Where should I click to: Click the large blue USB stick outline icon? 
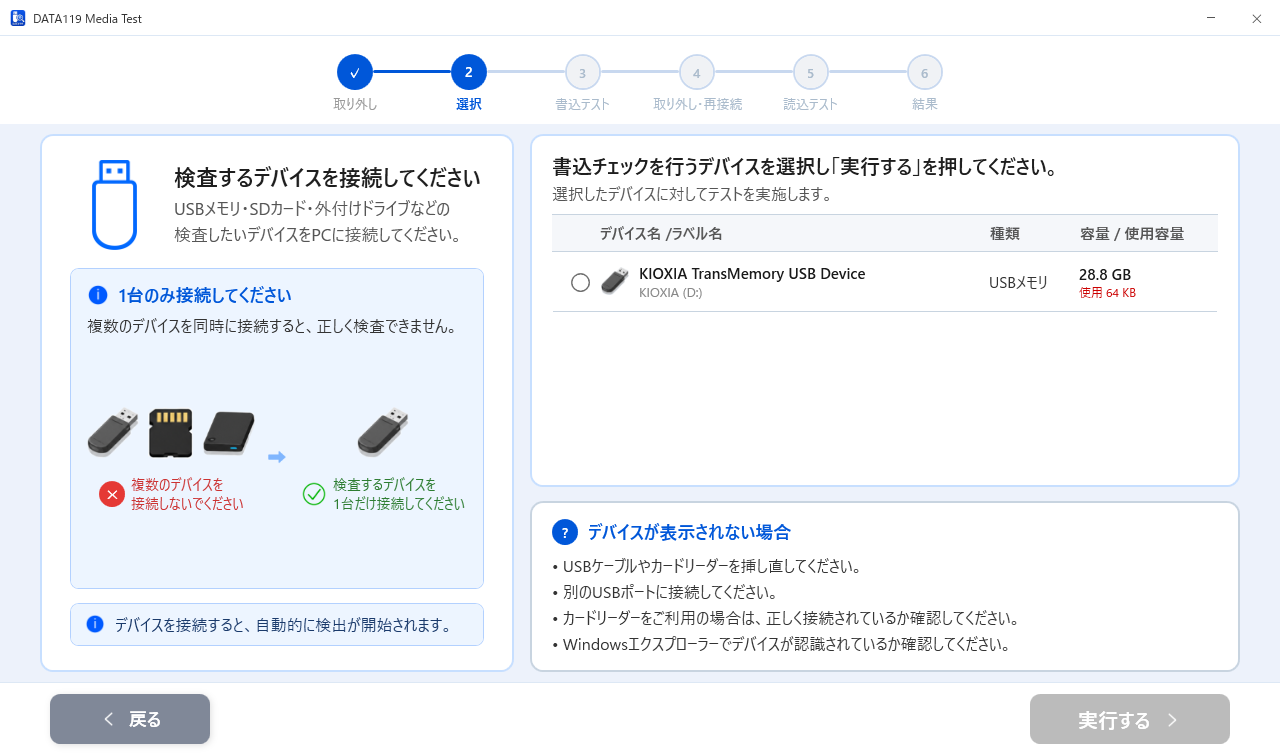115,204
